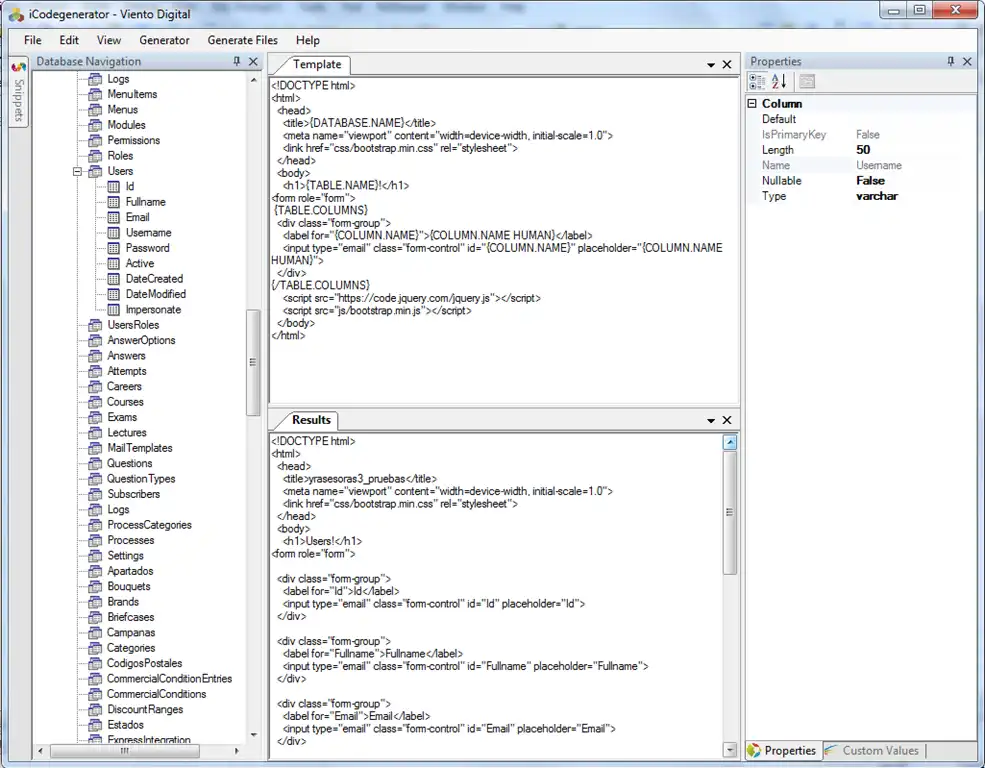Click the Property Pages icon in Properties toolbar

pyautogui.click(x=807, y=82)
